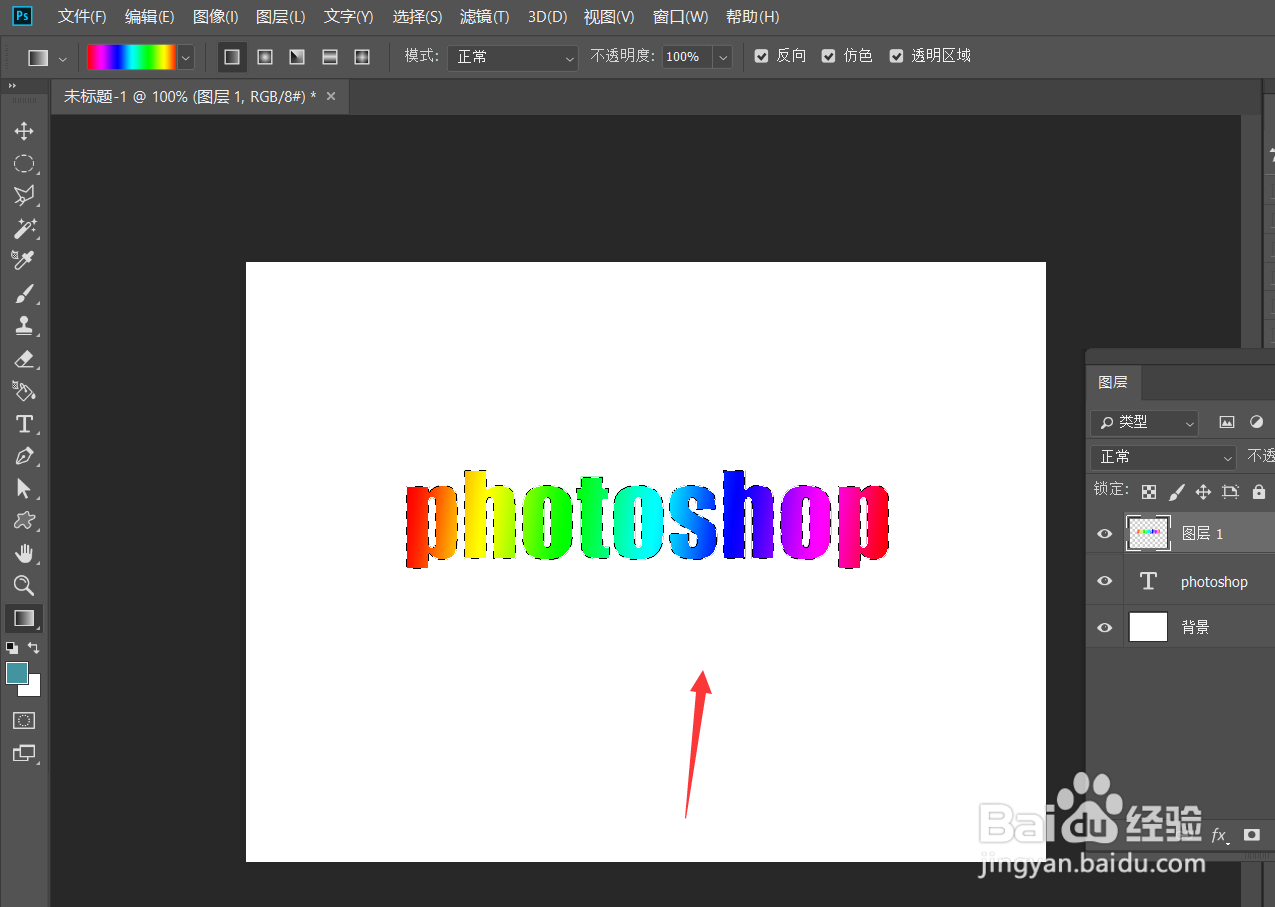Viewport: 1275px width, 907px height.
Task: Lock transparent pixels of layer
Action: tap(1150, 492)
